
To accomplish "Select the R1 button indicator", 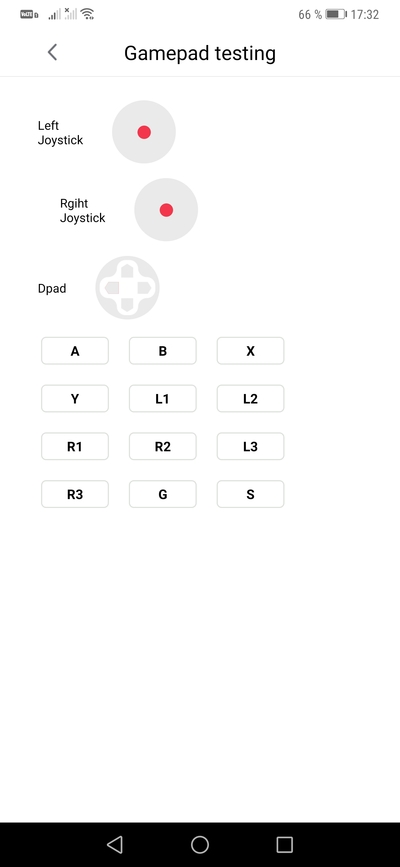I will click(x=75, y=446).
